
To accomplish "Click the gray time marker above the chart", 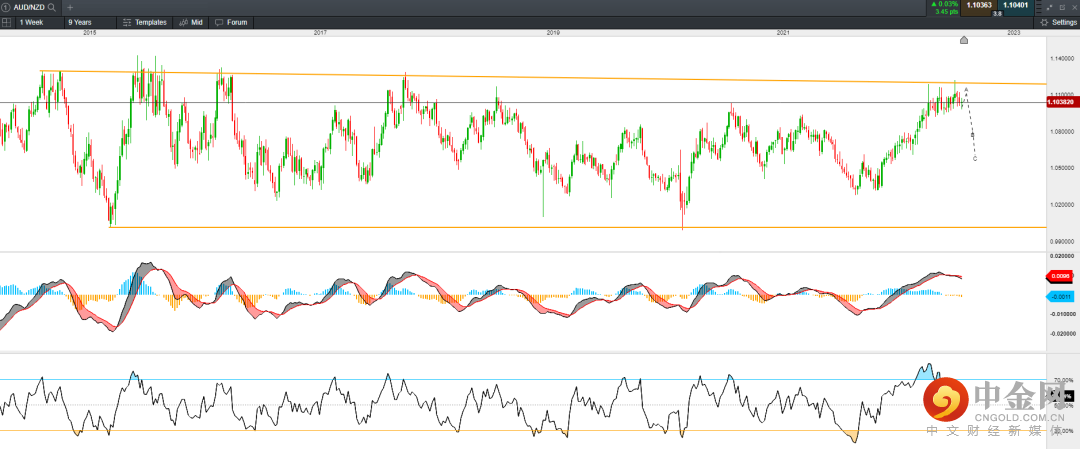I will coord(964,40).
